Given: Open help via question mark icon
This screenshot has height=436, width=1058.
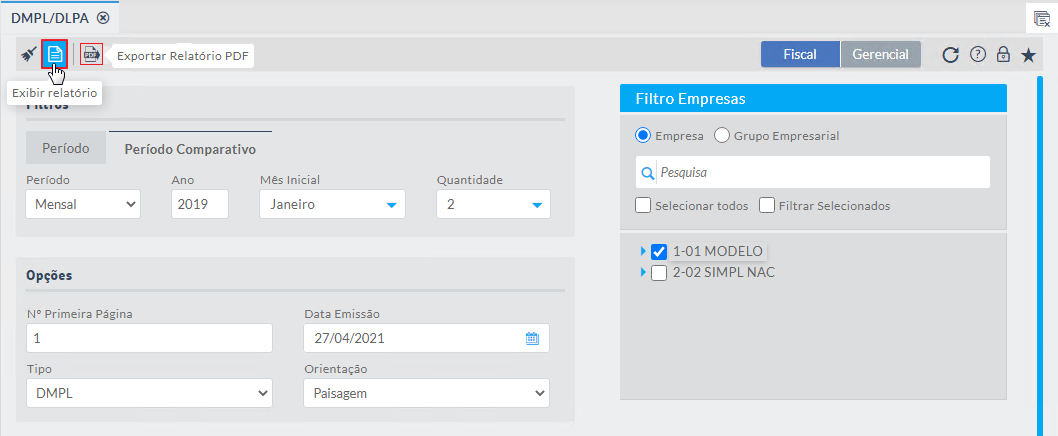Looking at the screenshot, I should 978,55.
